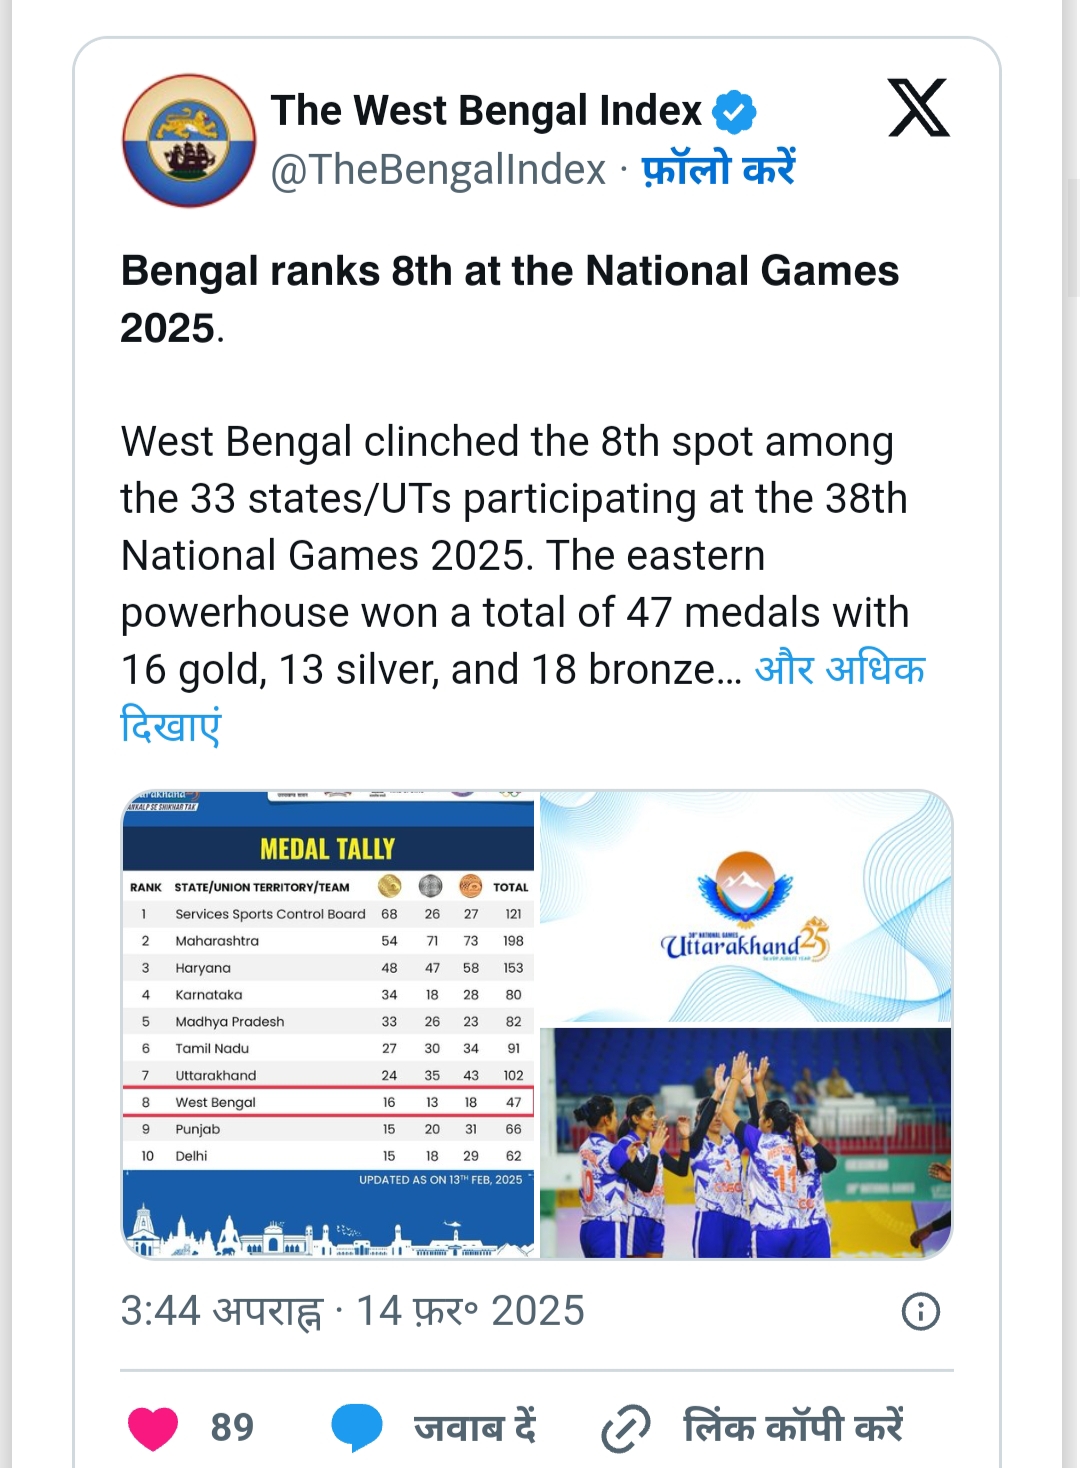Click the 89 likes count
The image size is (1080, 1468).
pos(232,1427)
